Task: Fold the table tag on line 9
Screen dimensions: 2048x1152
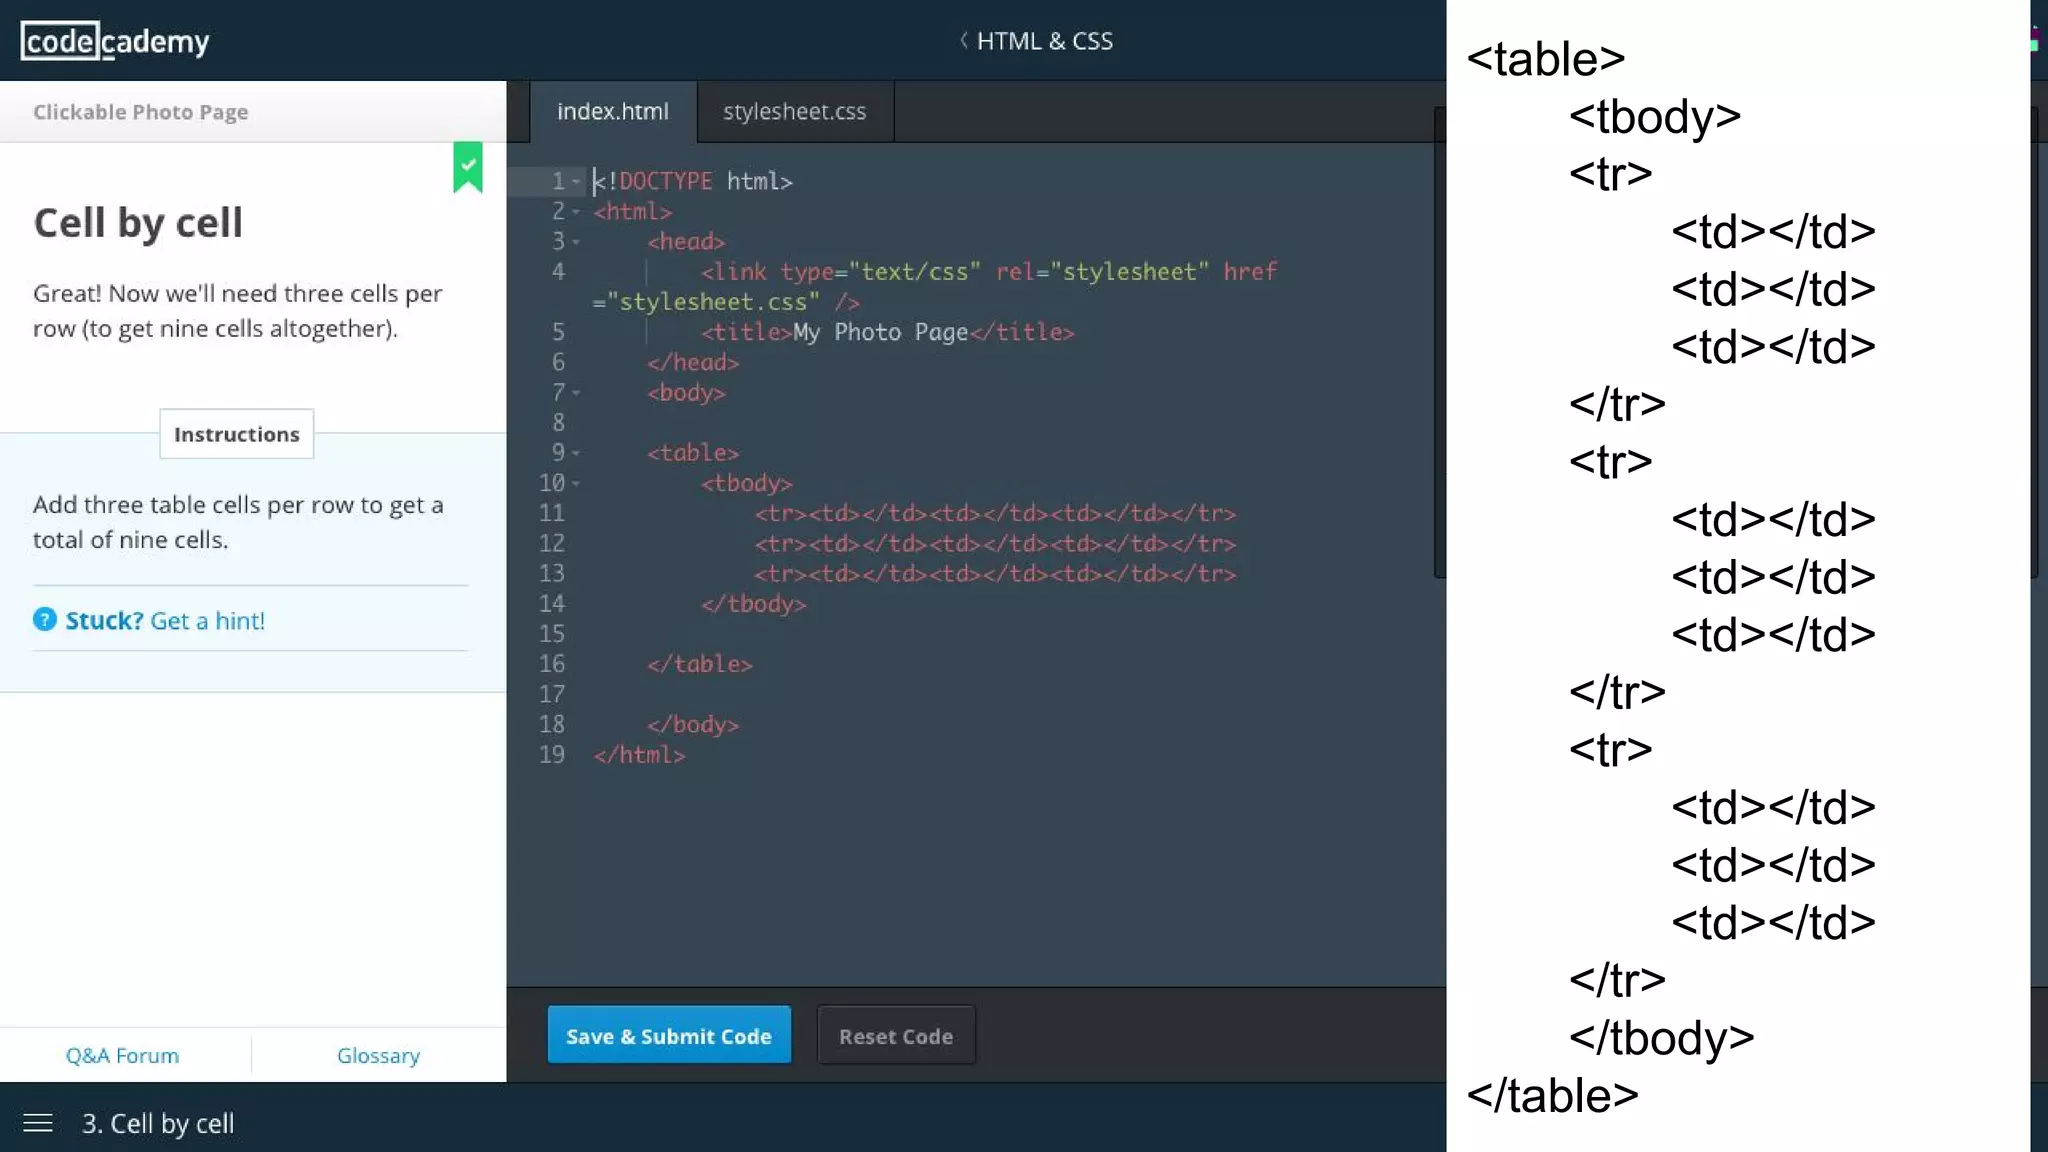Action: 576,453
